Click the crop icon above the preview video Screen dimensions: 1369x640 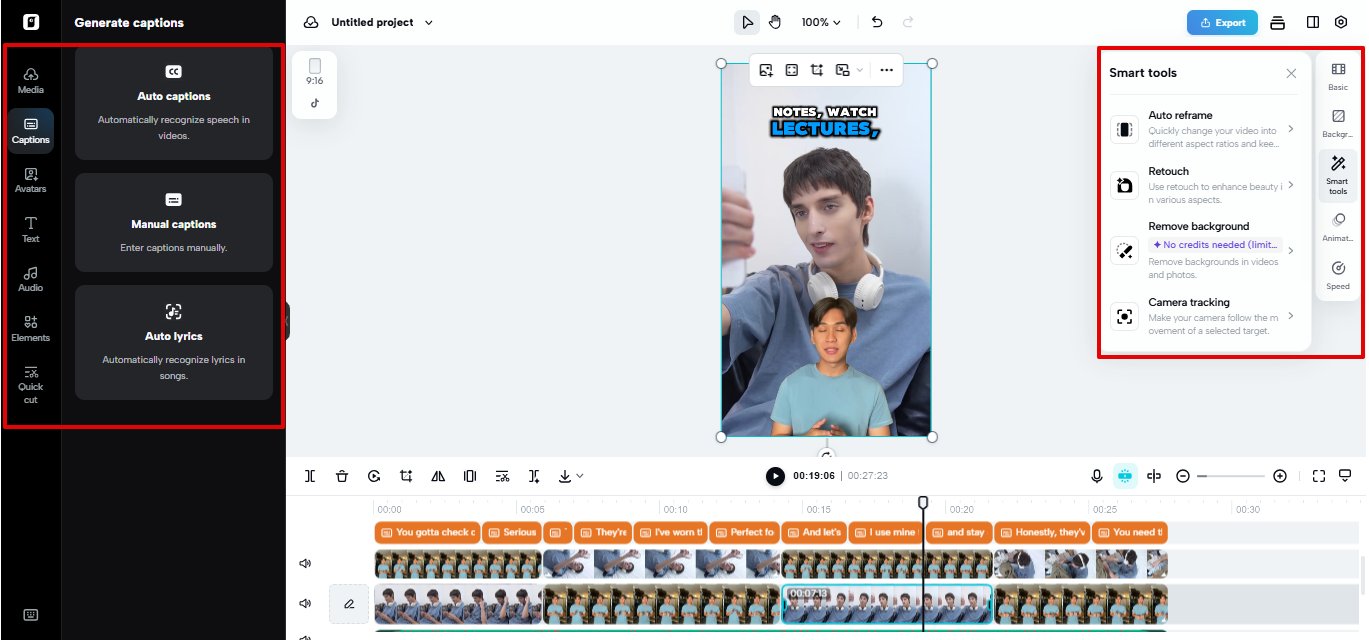[817, 70]
